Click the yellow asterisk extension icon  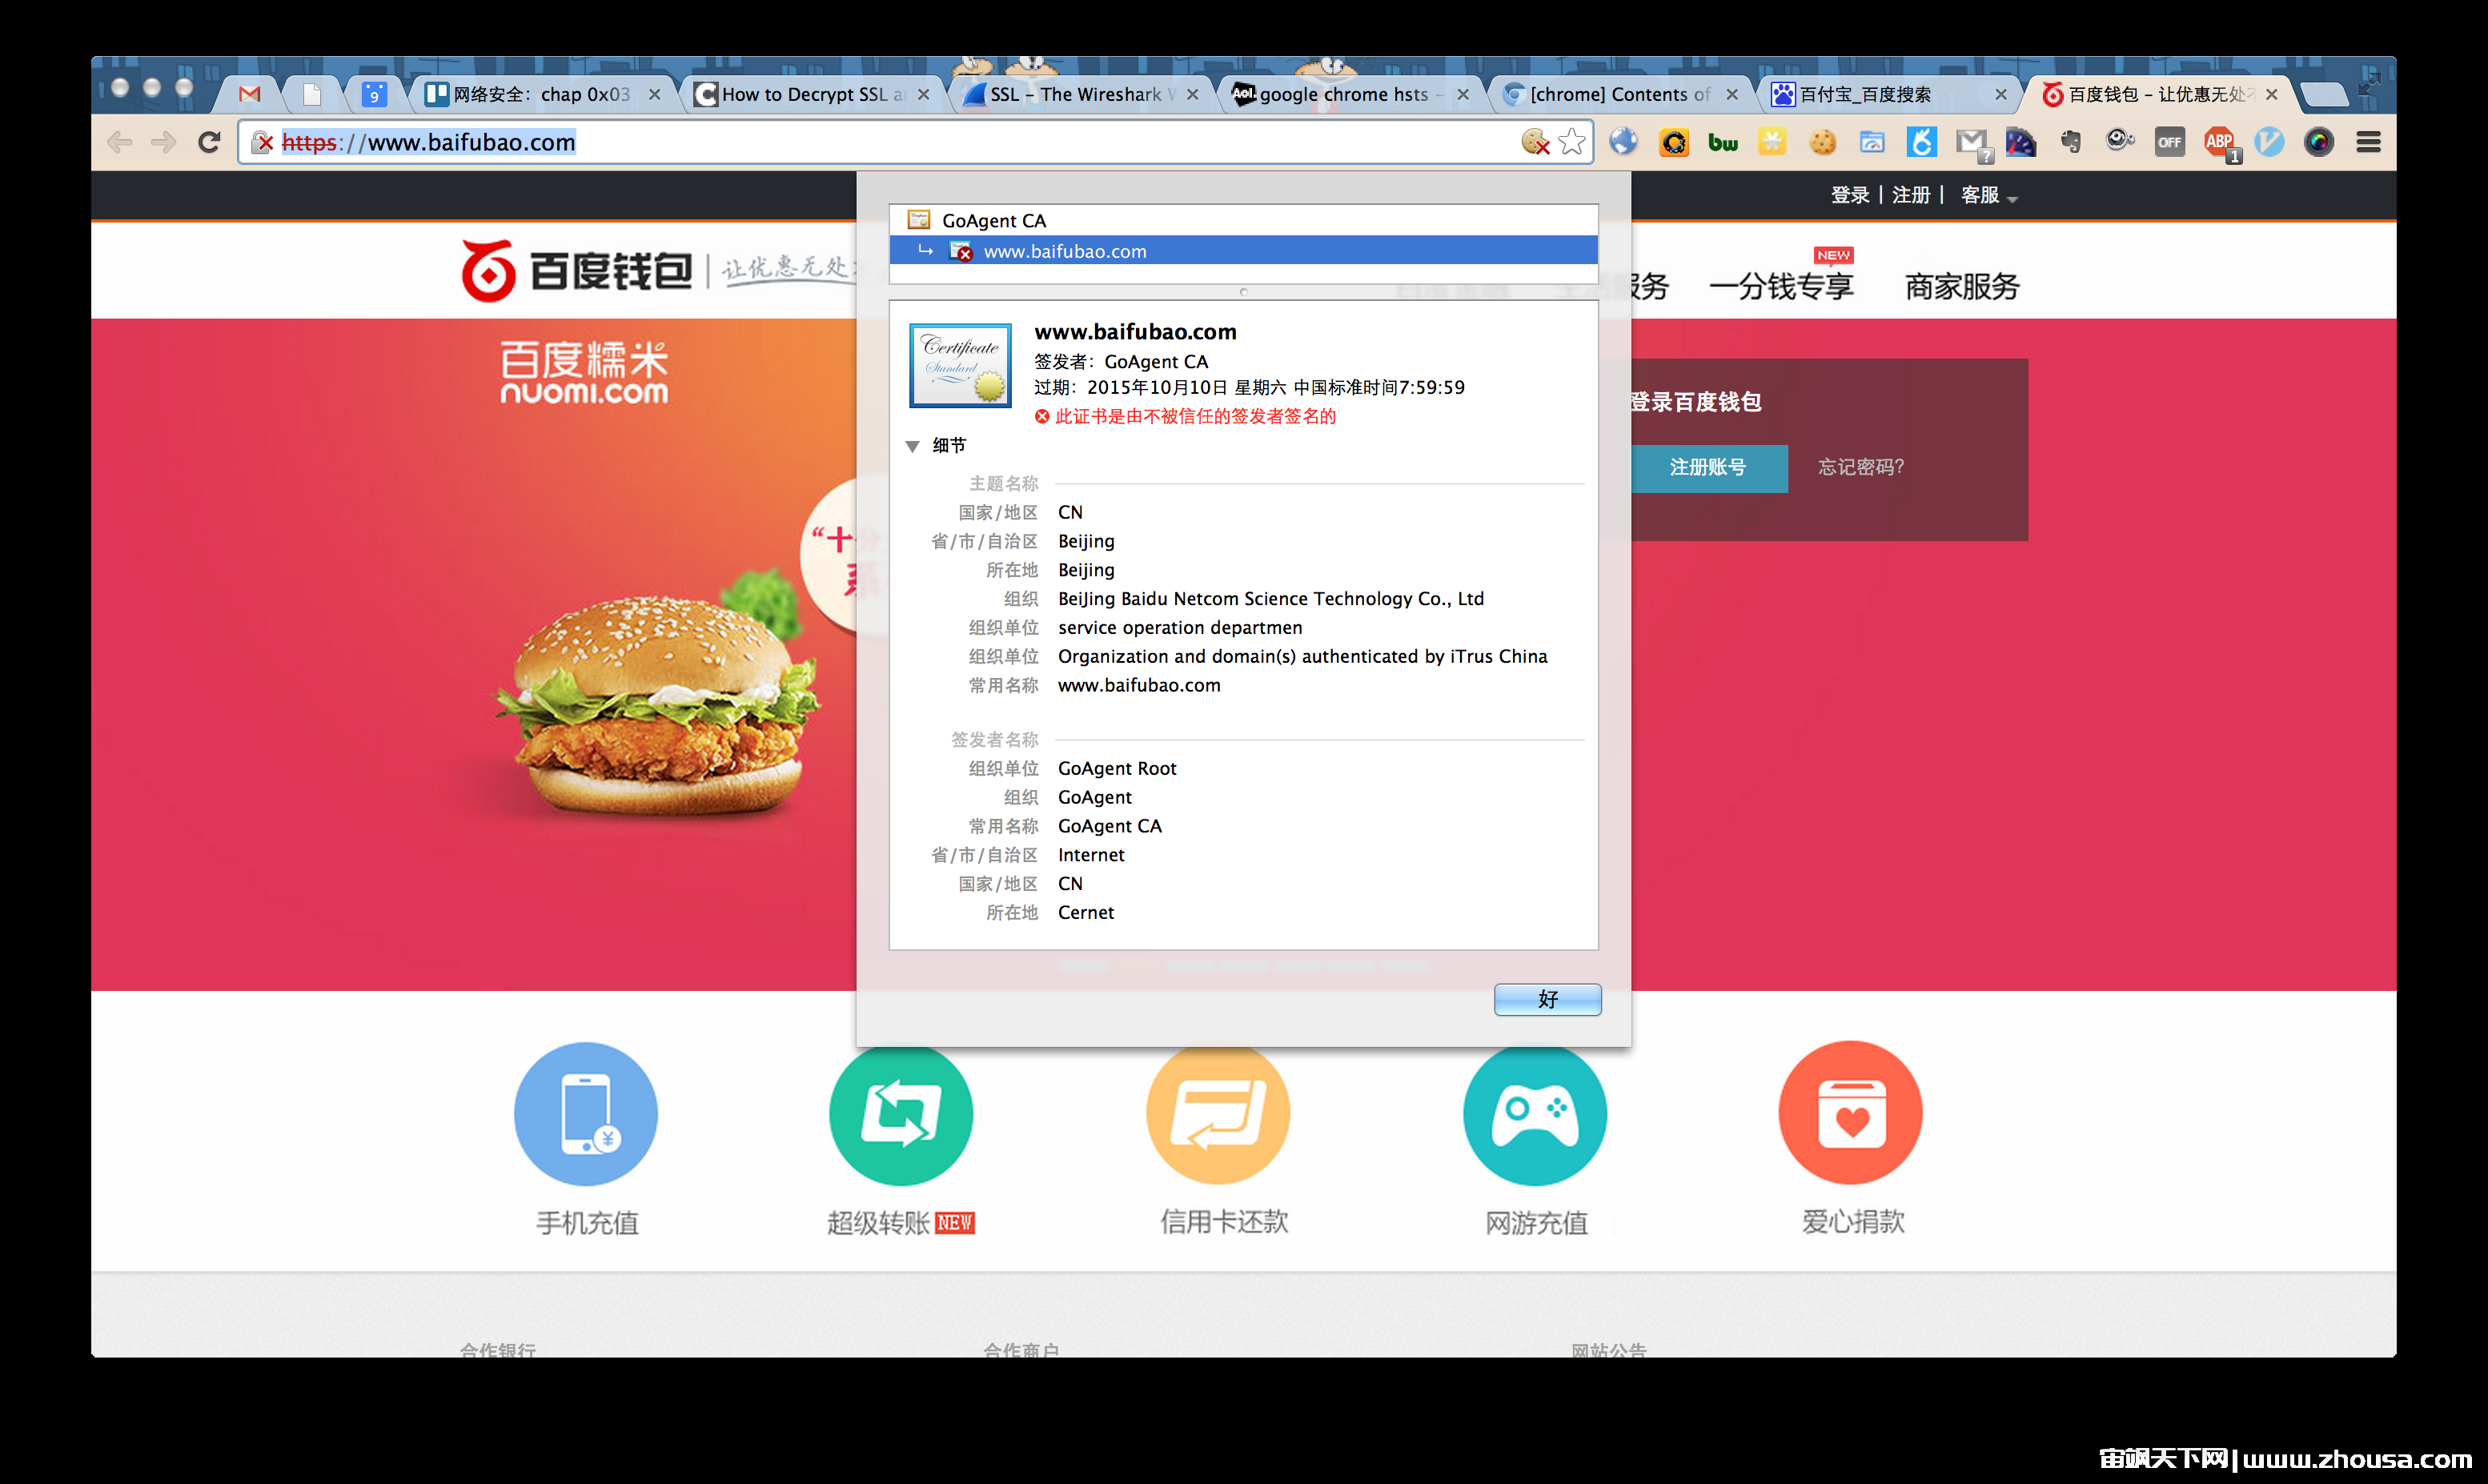(1772, 142)
